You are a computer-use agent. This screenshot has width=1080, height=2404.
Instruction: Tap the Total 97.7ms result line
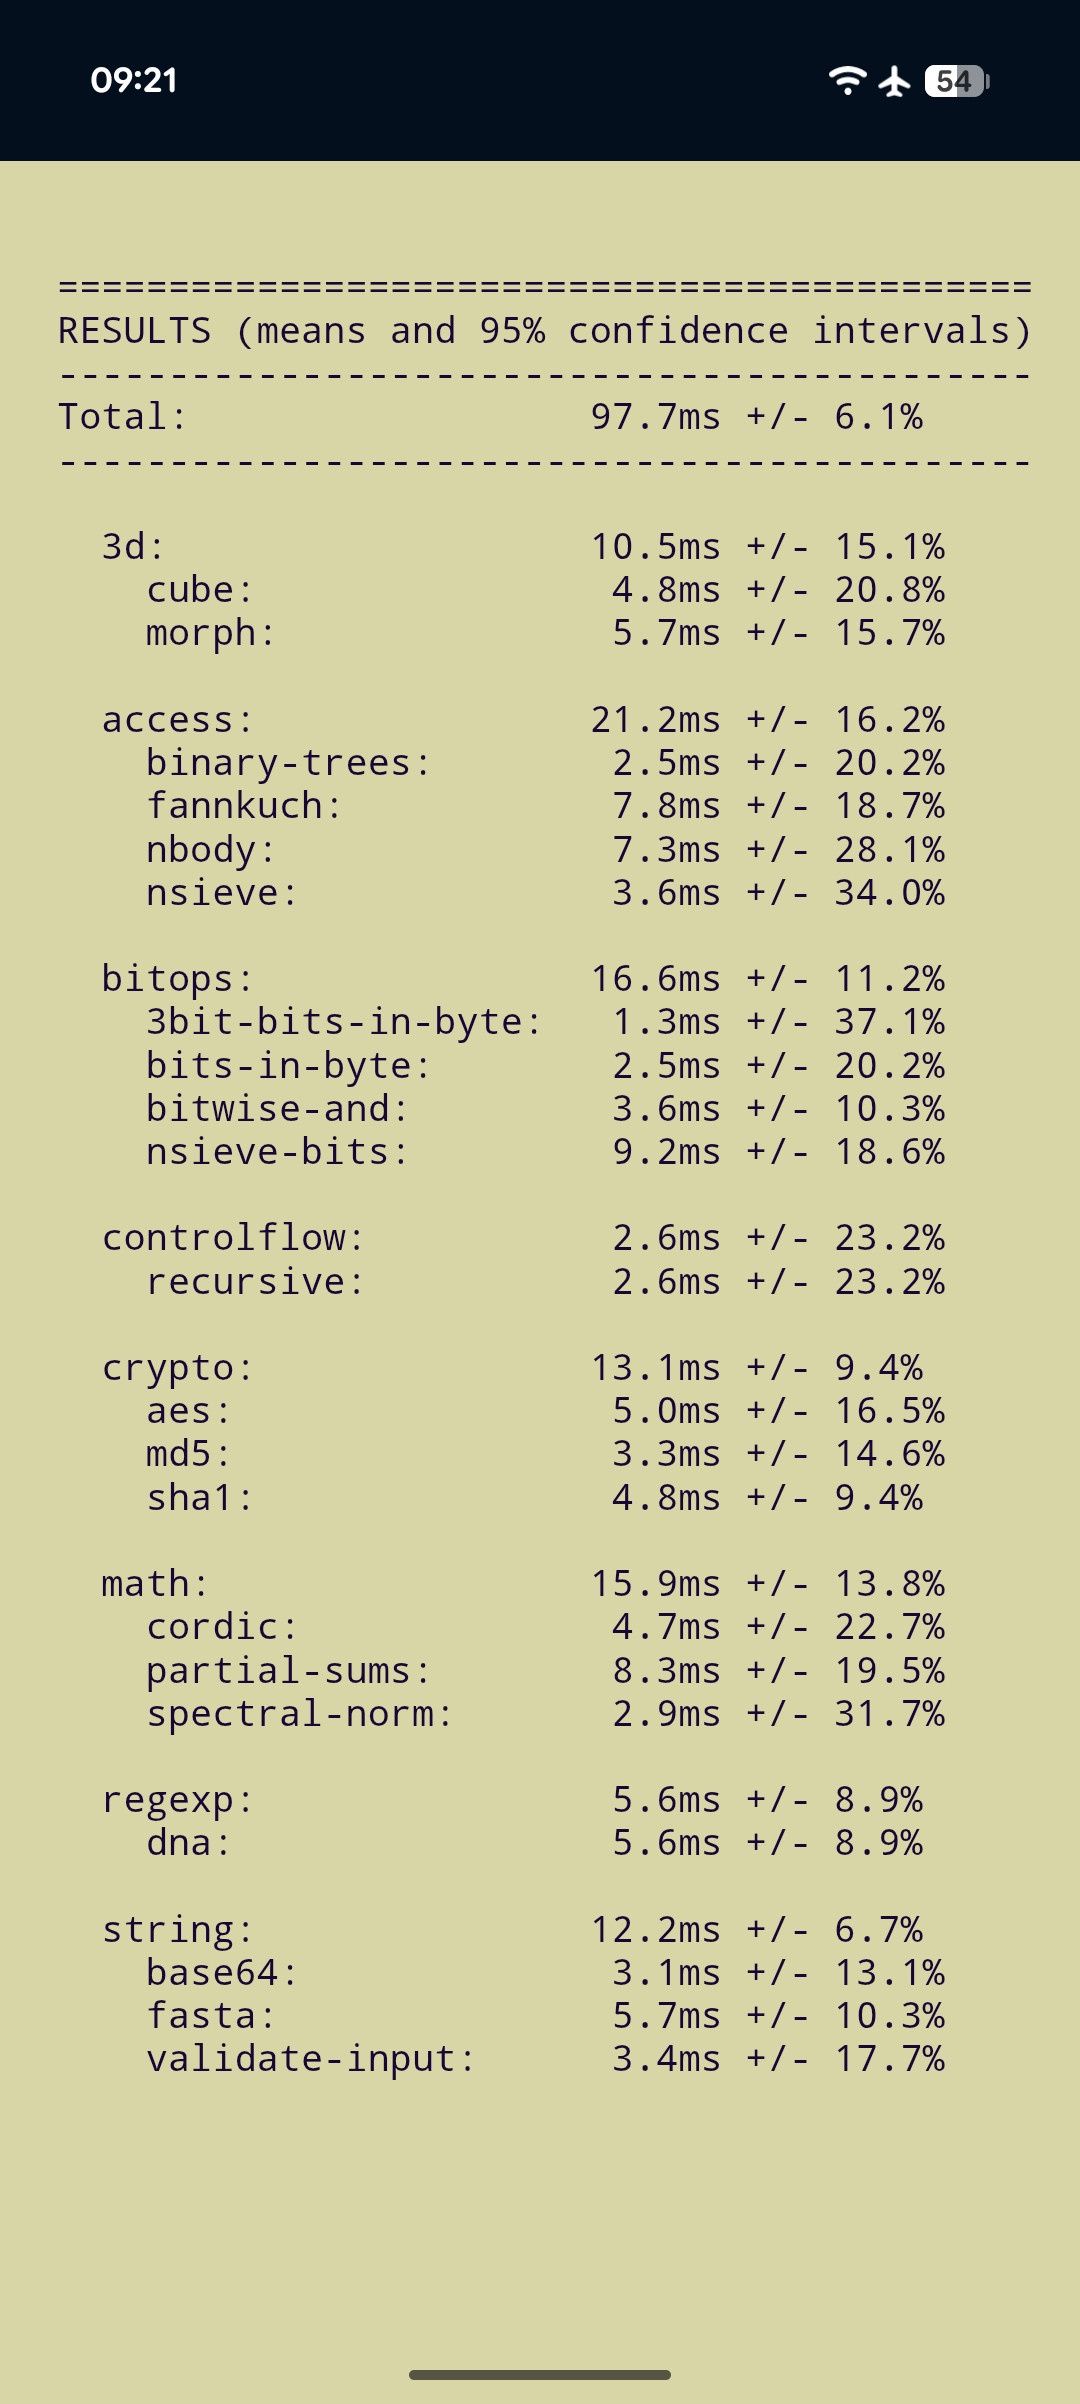(x=491, y=417)
